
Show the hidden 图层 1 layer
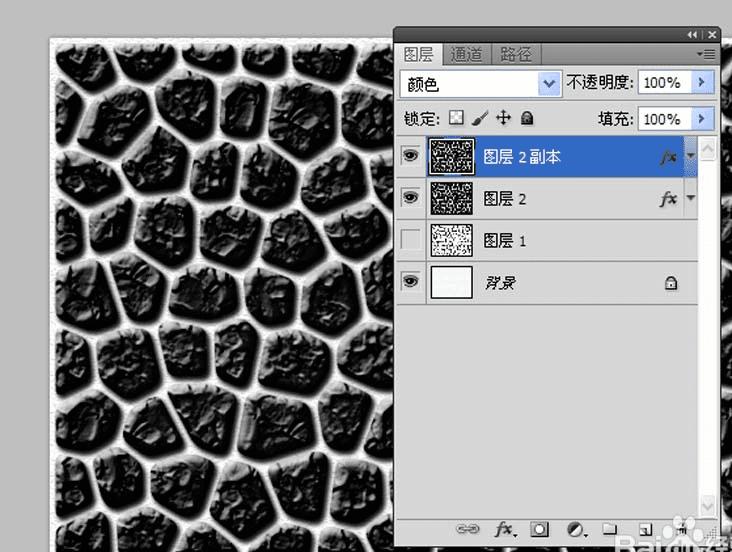tap(410, 240)
